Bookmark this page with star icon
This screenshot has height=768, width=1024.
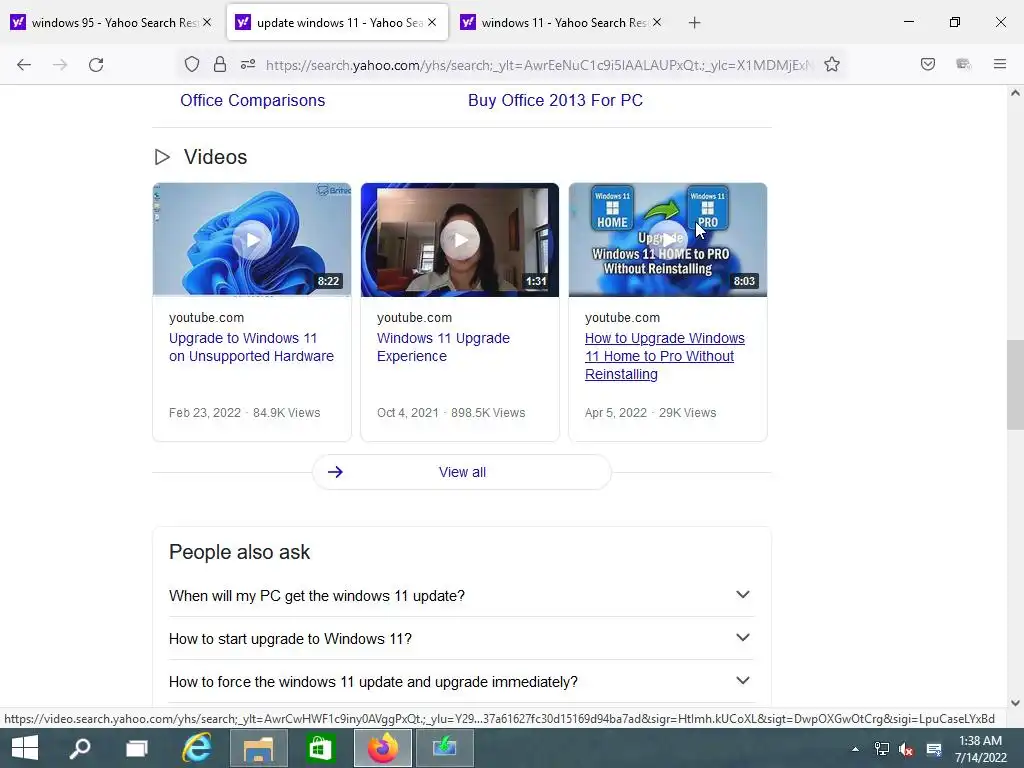tap(831, 64)
